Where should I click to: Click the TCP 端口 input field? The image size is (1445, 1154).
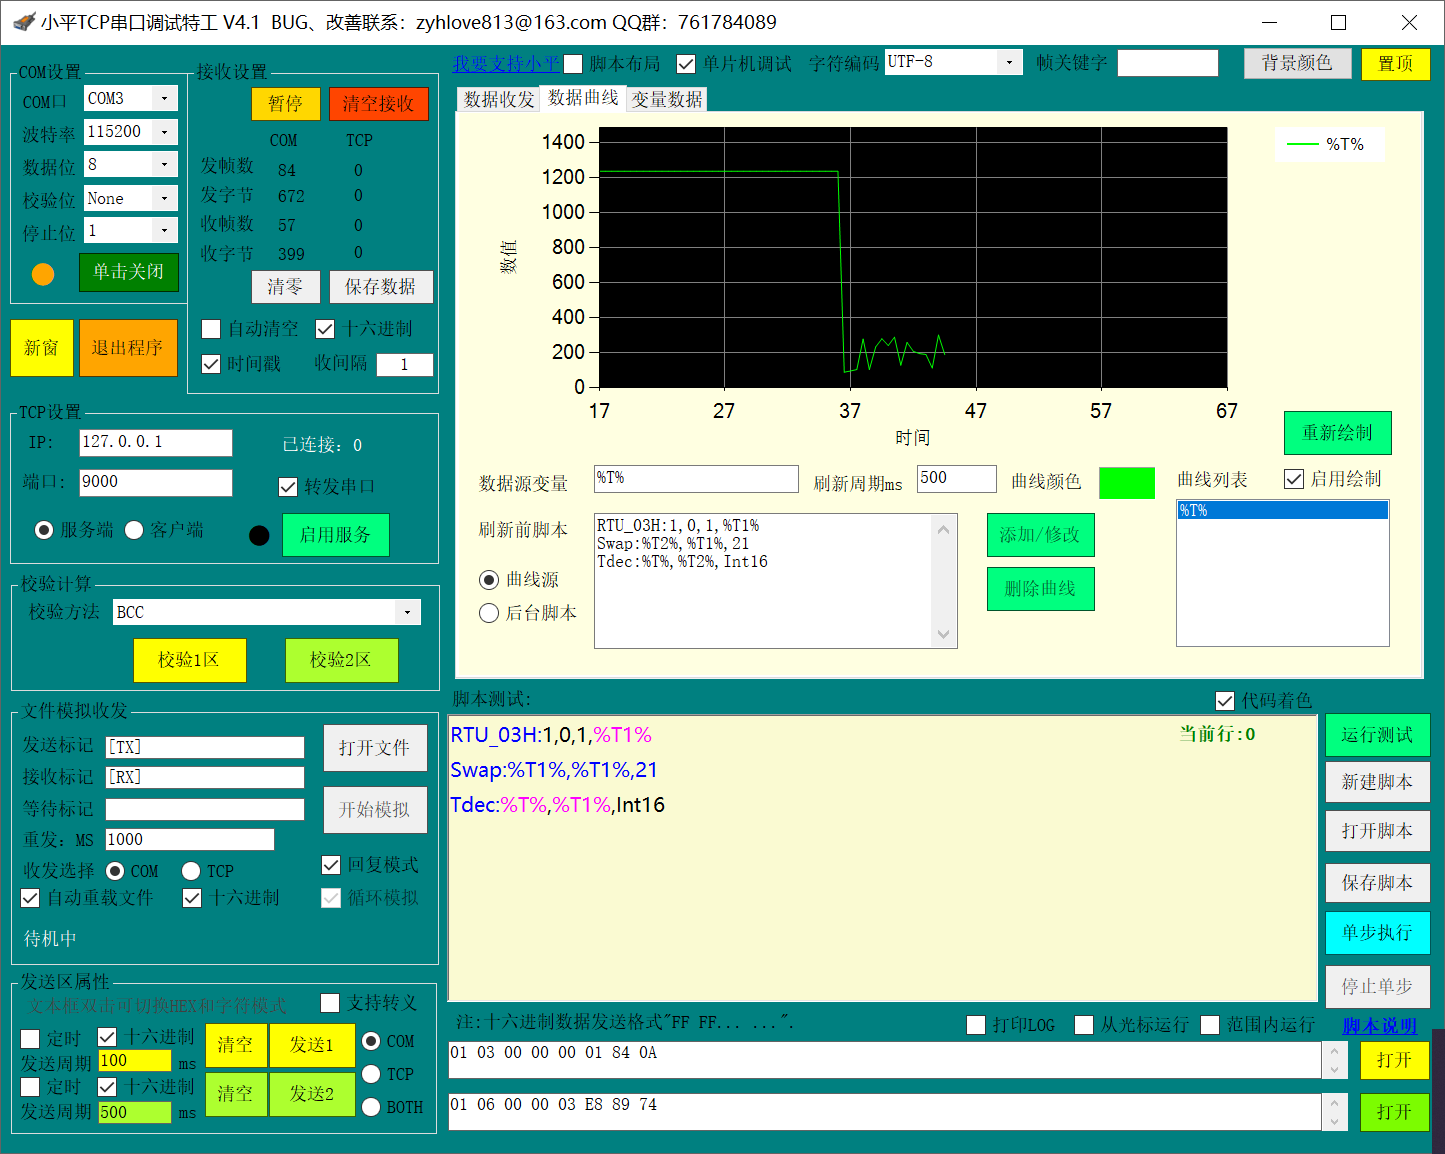156,482
